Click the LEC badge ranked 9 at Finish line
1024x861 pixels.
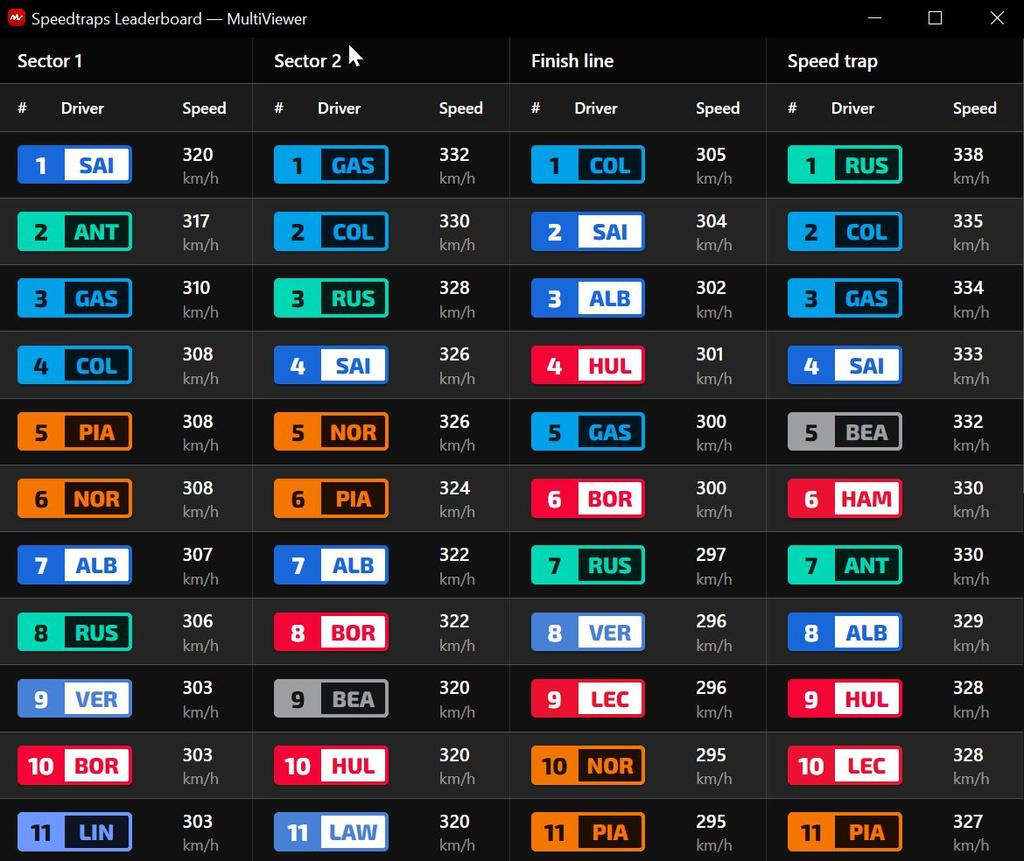click(588, 698)
